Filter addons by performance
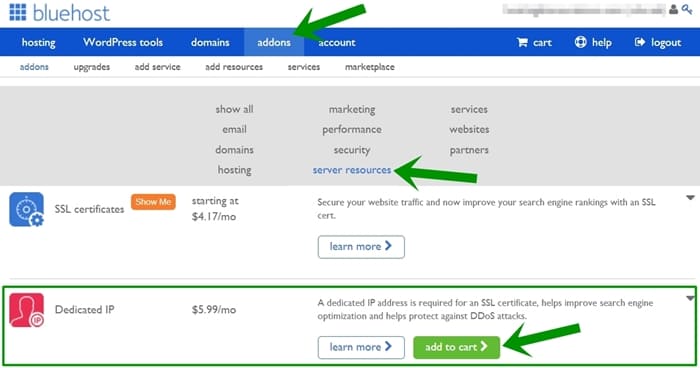This screenshot has height=368, width=700. 352,130
